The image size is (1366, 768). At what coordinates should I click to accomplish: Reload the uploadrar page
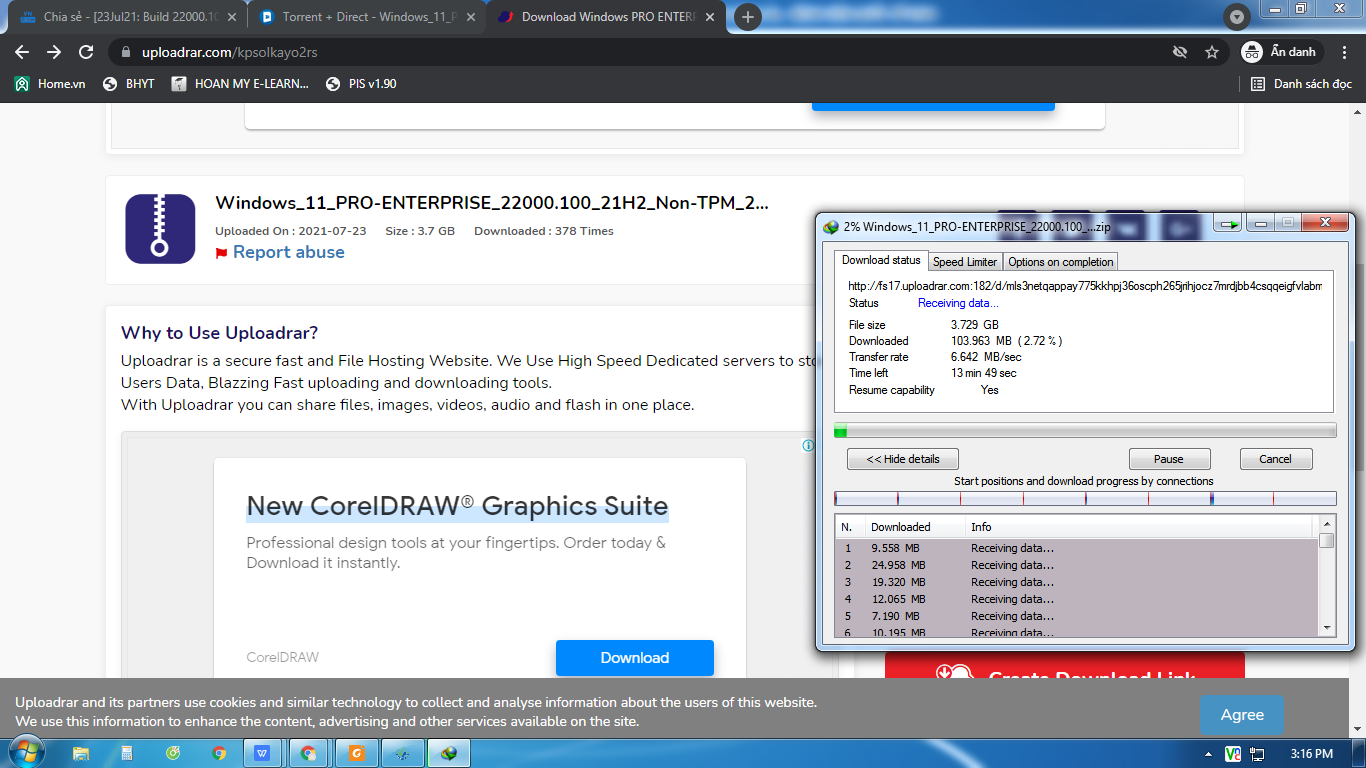point(86,52)
